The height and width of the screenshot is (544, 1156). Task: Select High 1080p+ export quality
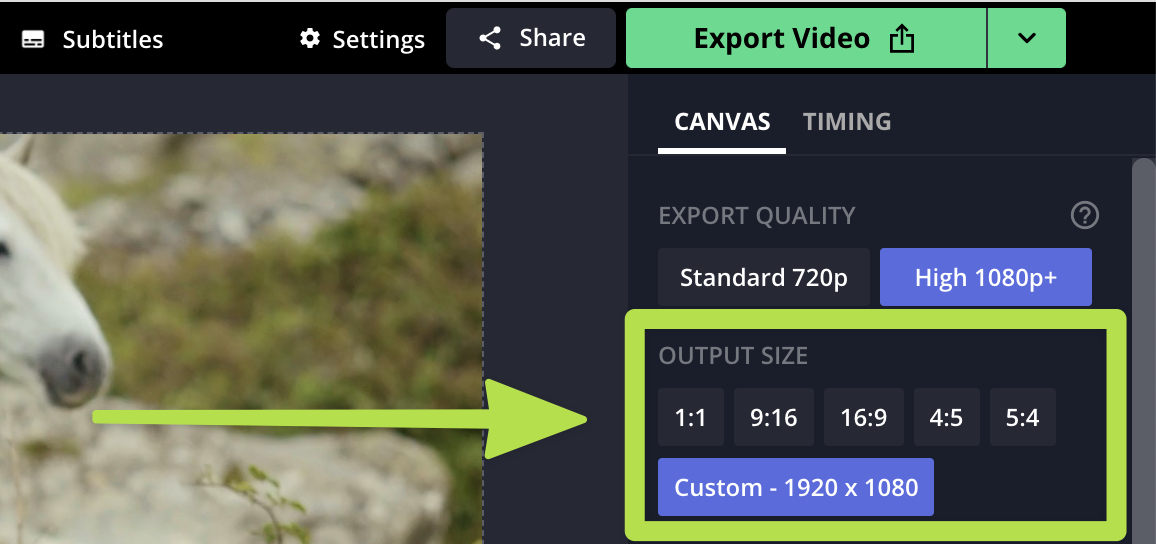pos(985,277)
